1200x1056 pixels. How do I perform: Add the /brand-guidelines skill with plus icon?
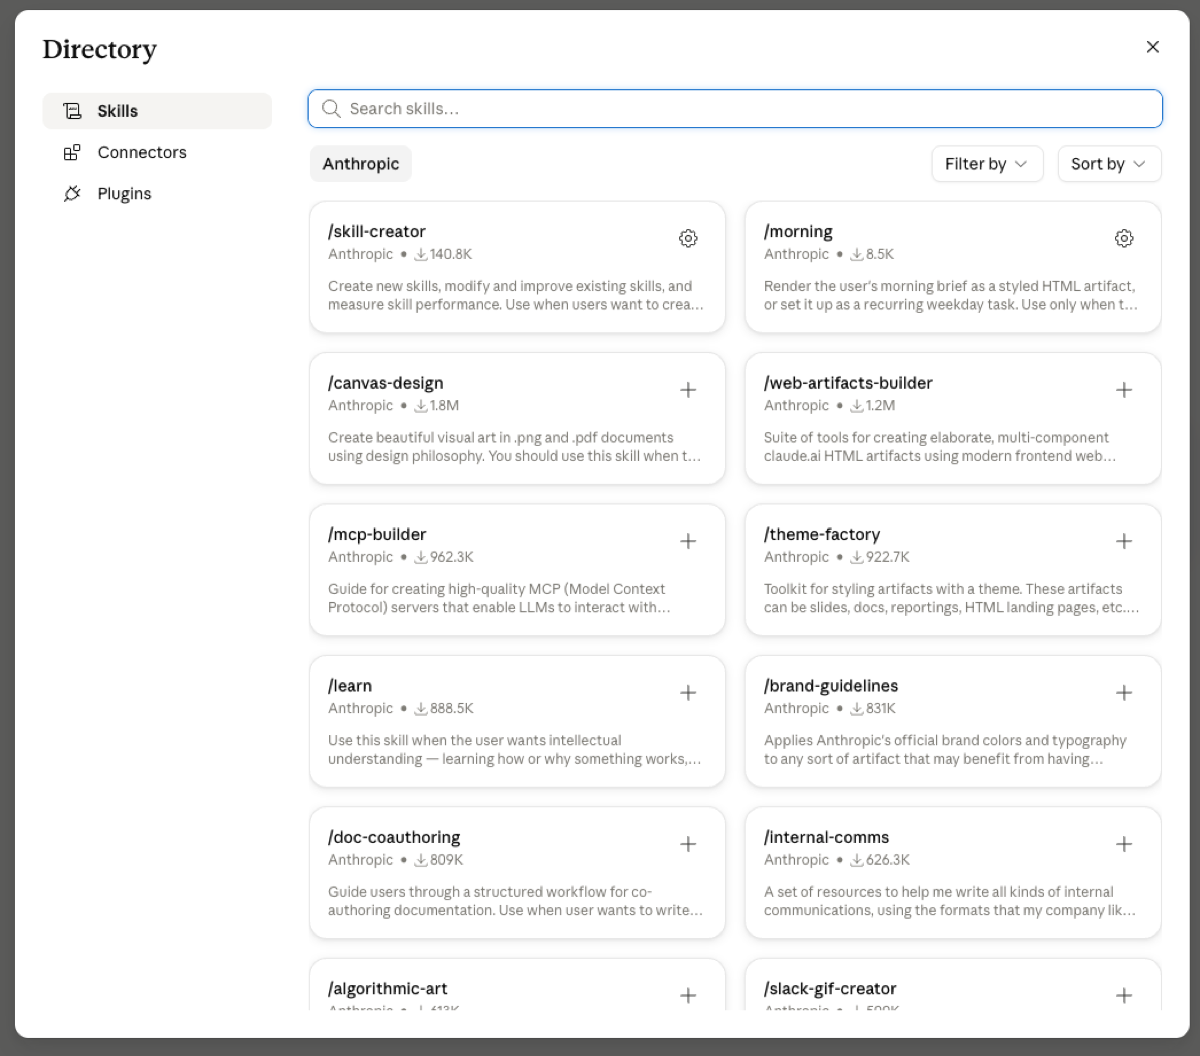click(x=1124, y=693)
